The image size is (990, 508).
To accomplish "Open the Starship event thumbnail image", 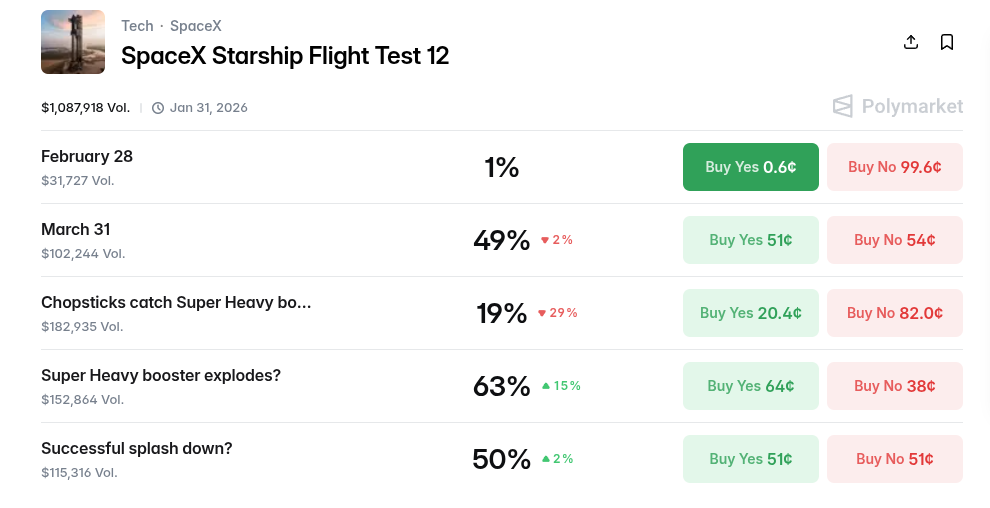I will coord(73,42).
